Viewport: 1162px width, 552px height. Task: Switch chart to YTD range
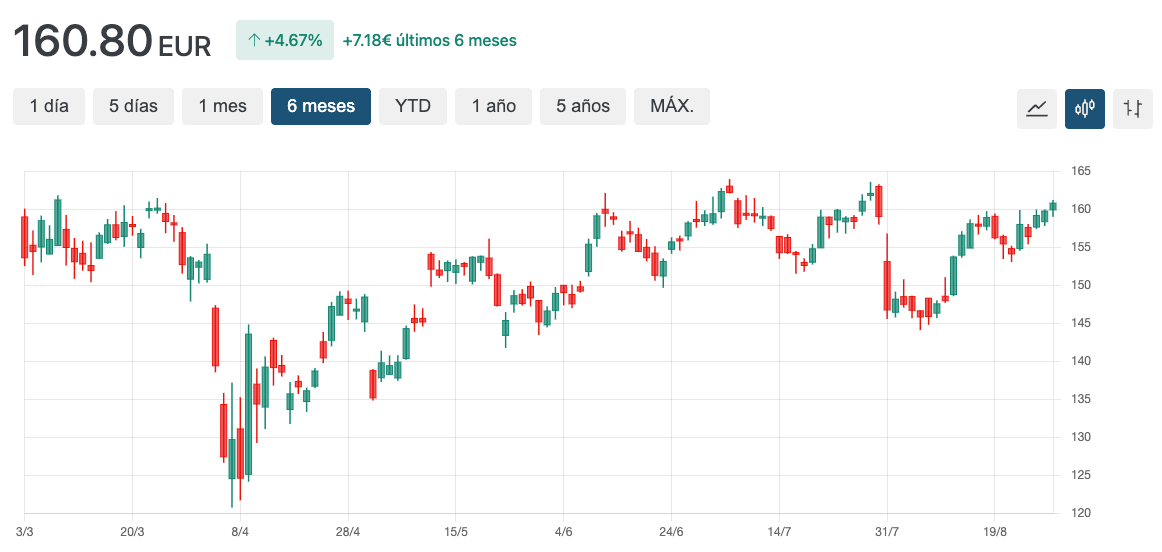(x=412, y=106)
